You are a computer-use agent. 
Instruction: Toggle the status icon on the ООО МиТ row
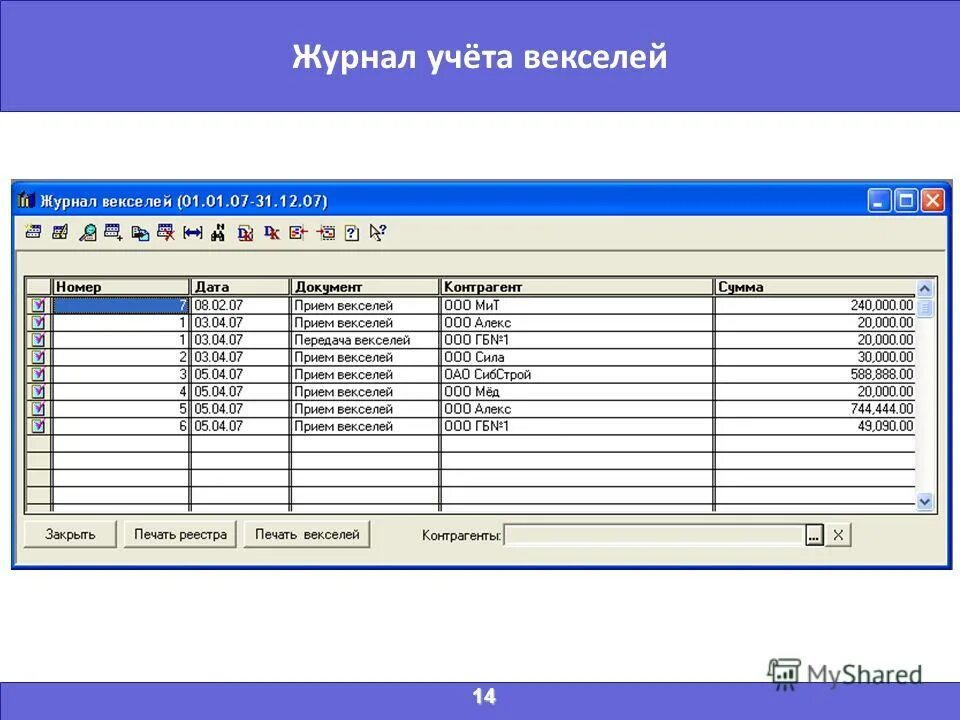[x=37, y=305]
